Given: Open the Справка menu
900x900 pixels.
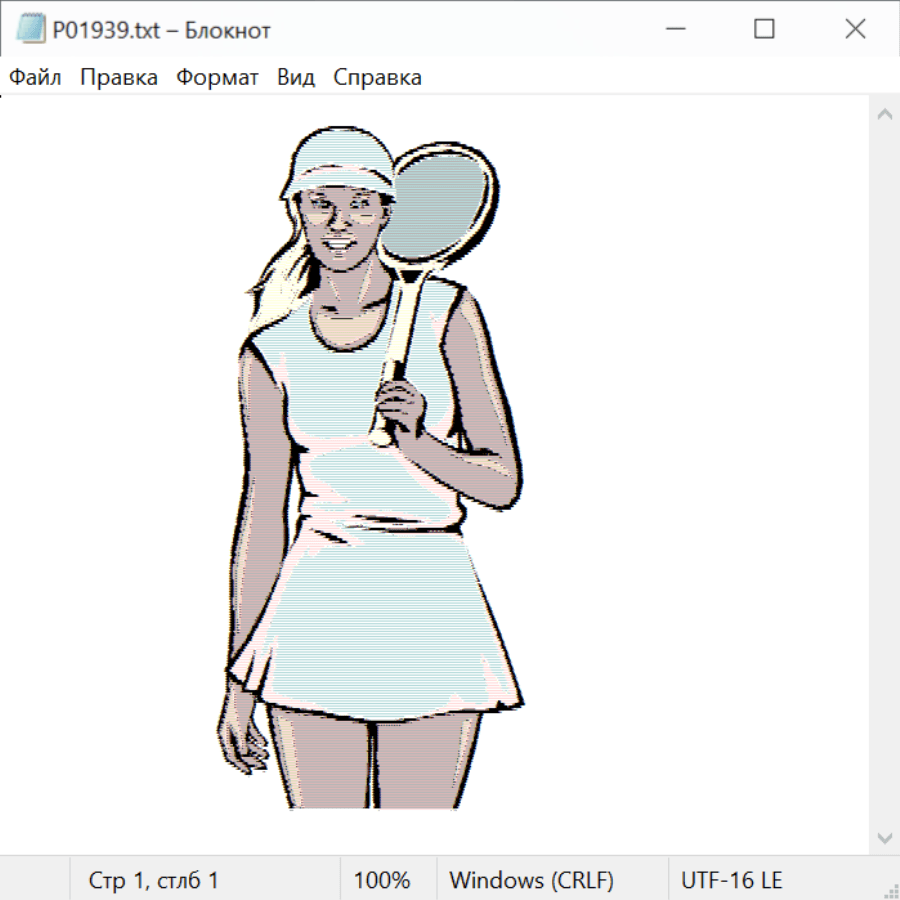Looking at the screenshot, I should (377, 78).
